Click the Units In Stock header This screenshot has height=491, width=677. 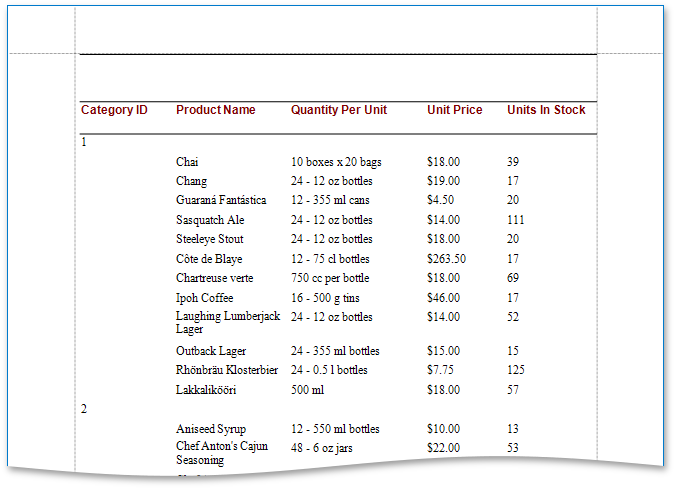(x=546, y=110)
